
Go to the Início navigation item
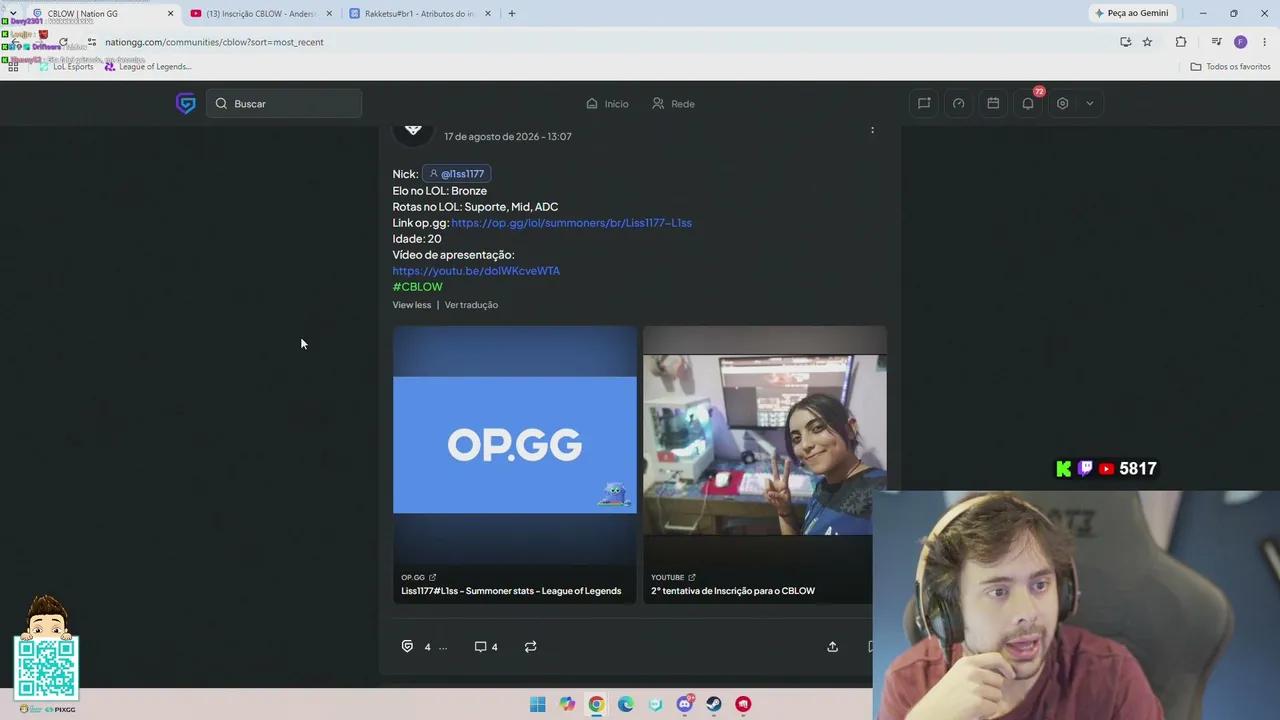click(x=607, y=103)
